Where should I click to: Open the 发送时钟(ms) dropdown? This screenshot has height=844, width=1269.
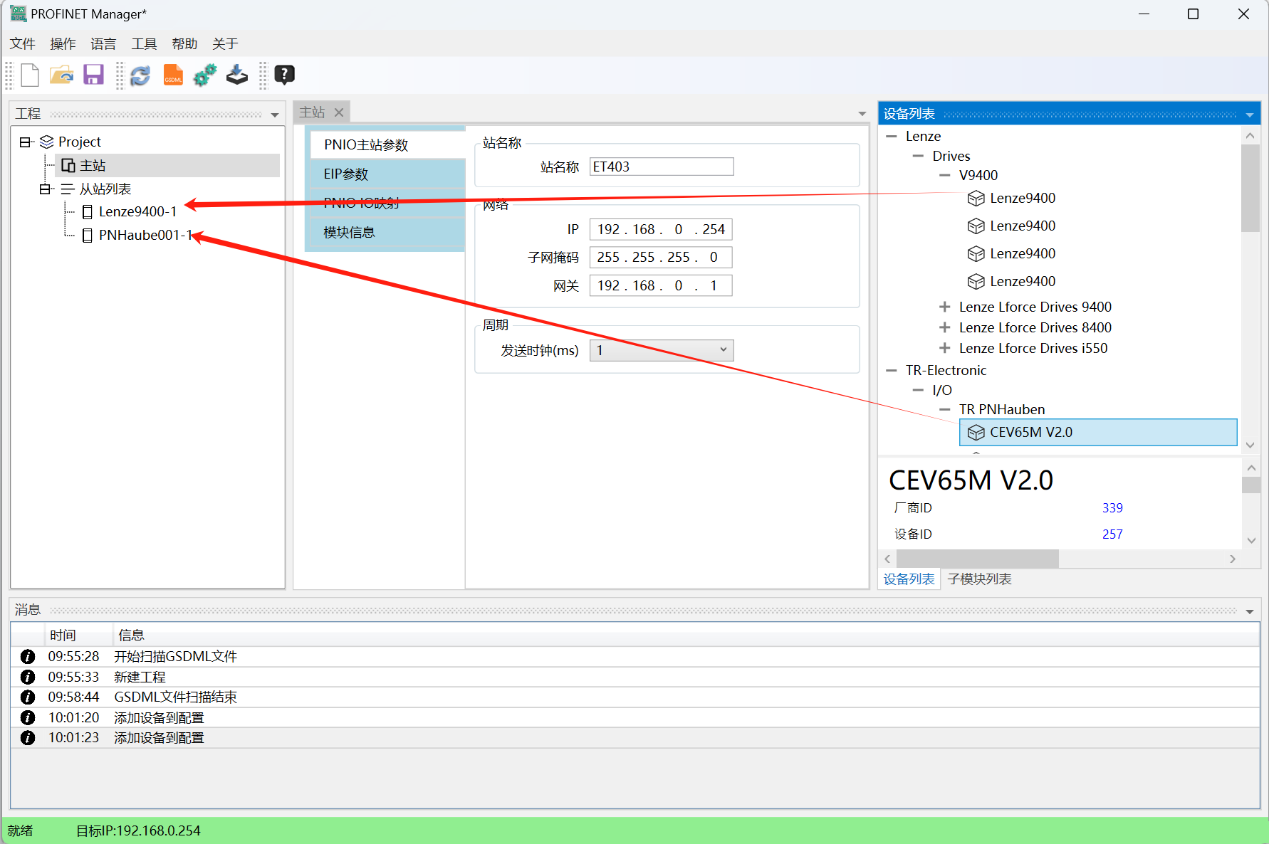[x=661, y=350]
